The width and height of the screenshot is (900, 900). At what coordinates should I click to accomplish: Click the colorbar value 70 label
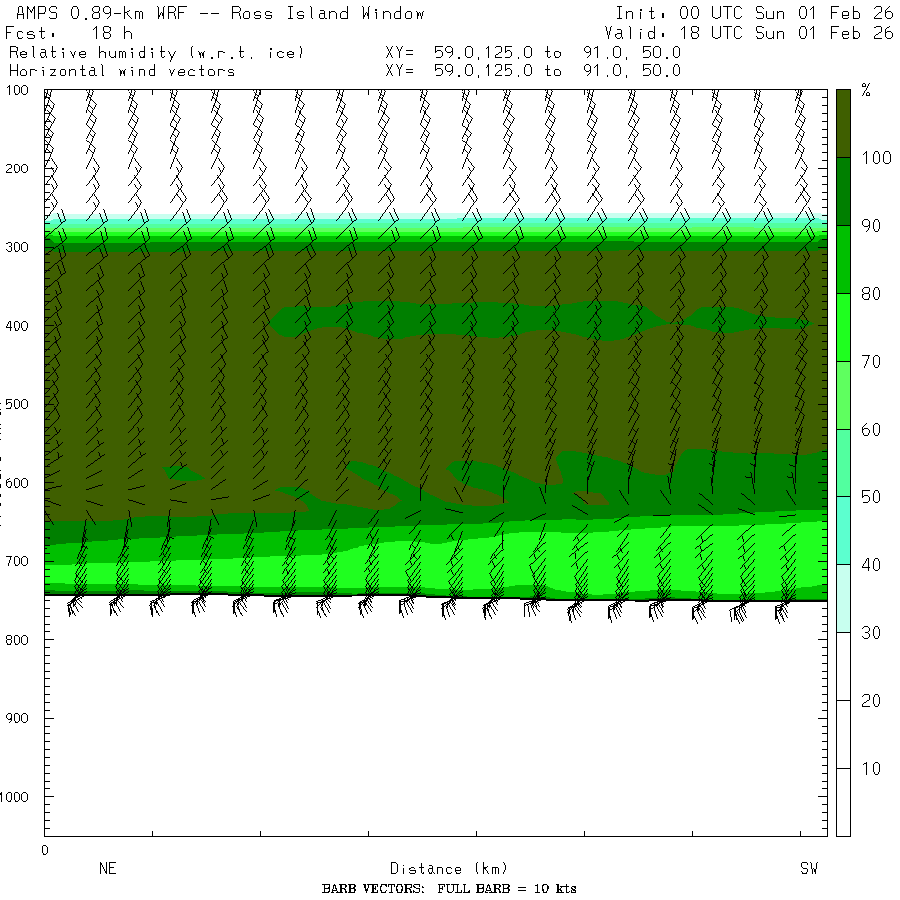(871, 362)
